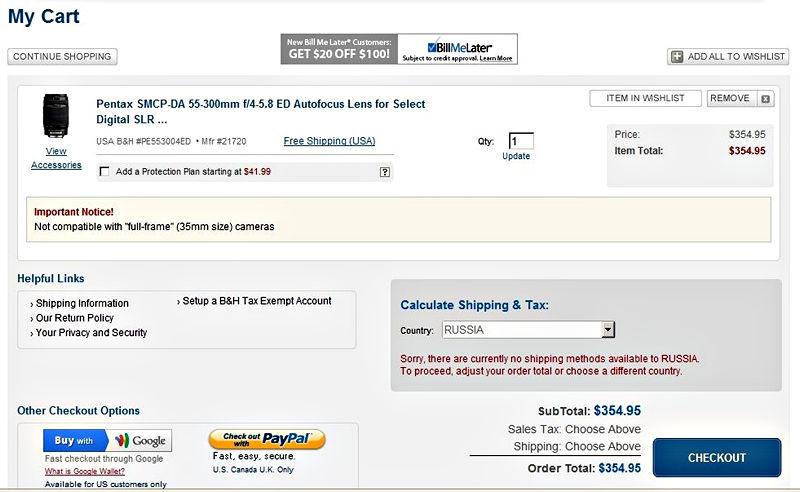Screen dimensions: 800x492
Task: Open the Shipping Information link
Action: coord(82,303)
